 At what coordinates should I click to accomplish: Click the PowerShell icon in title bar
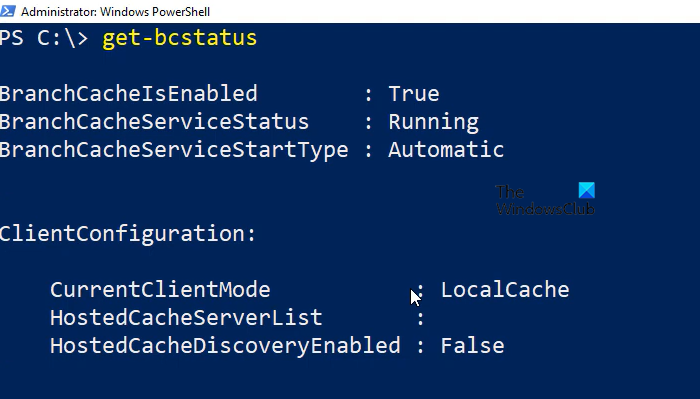[8, 11]
